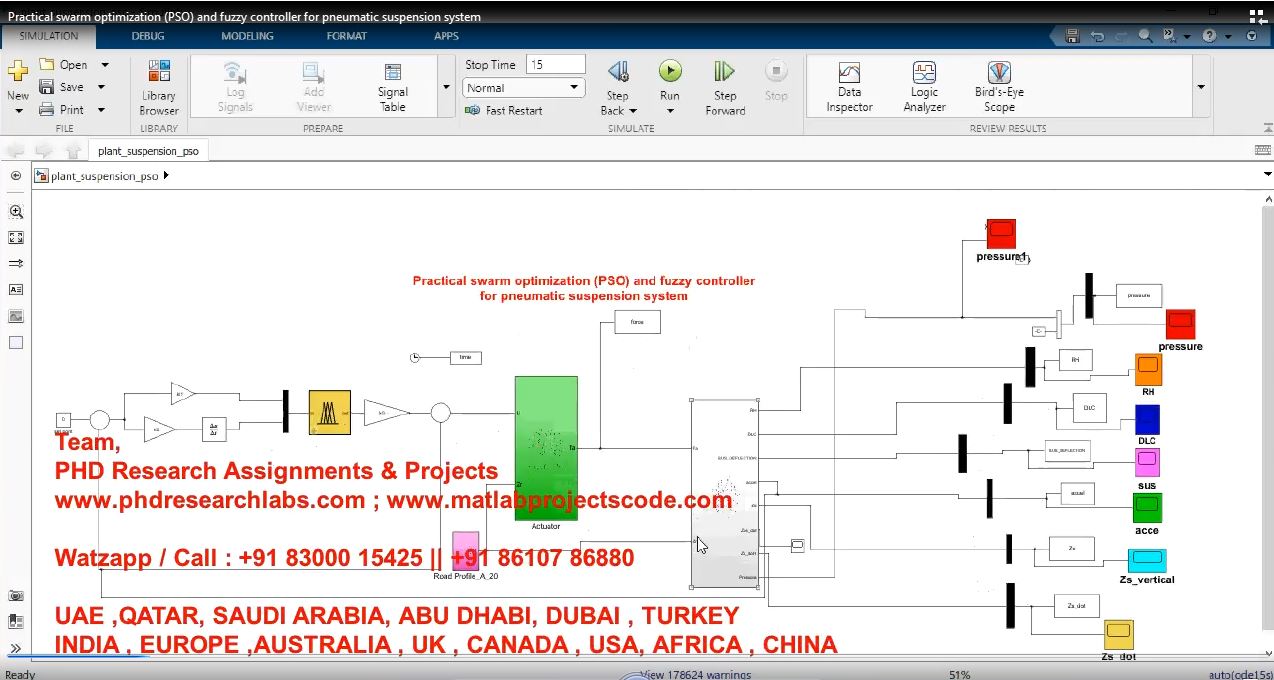
Task: Click the Fit to View palette icon
Action: pos(15,238)
